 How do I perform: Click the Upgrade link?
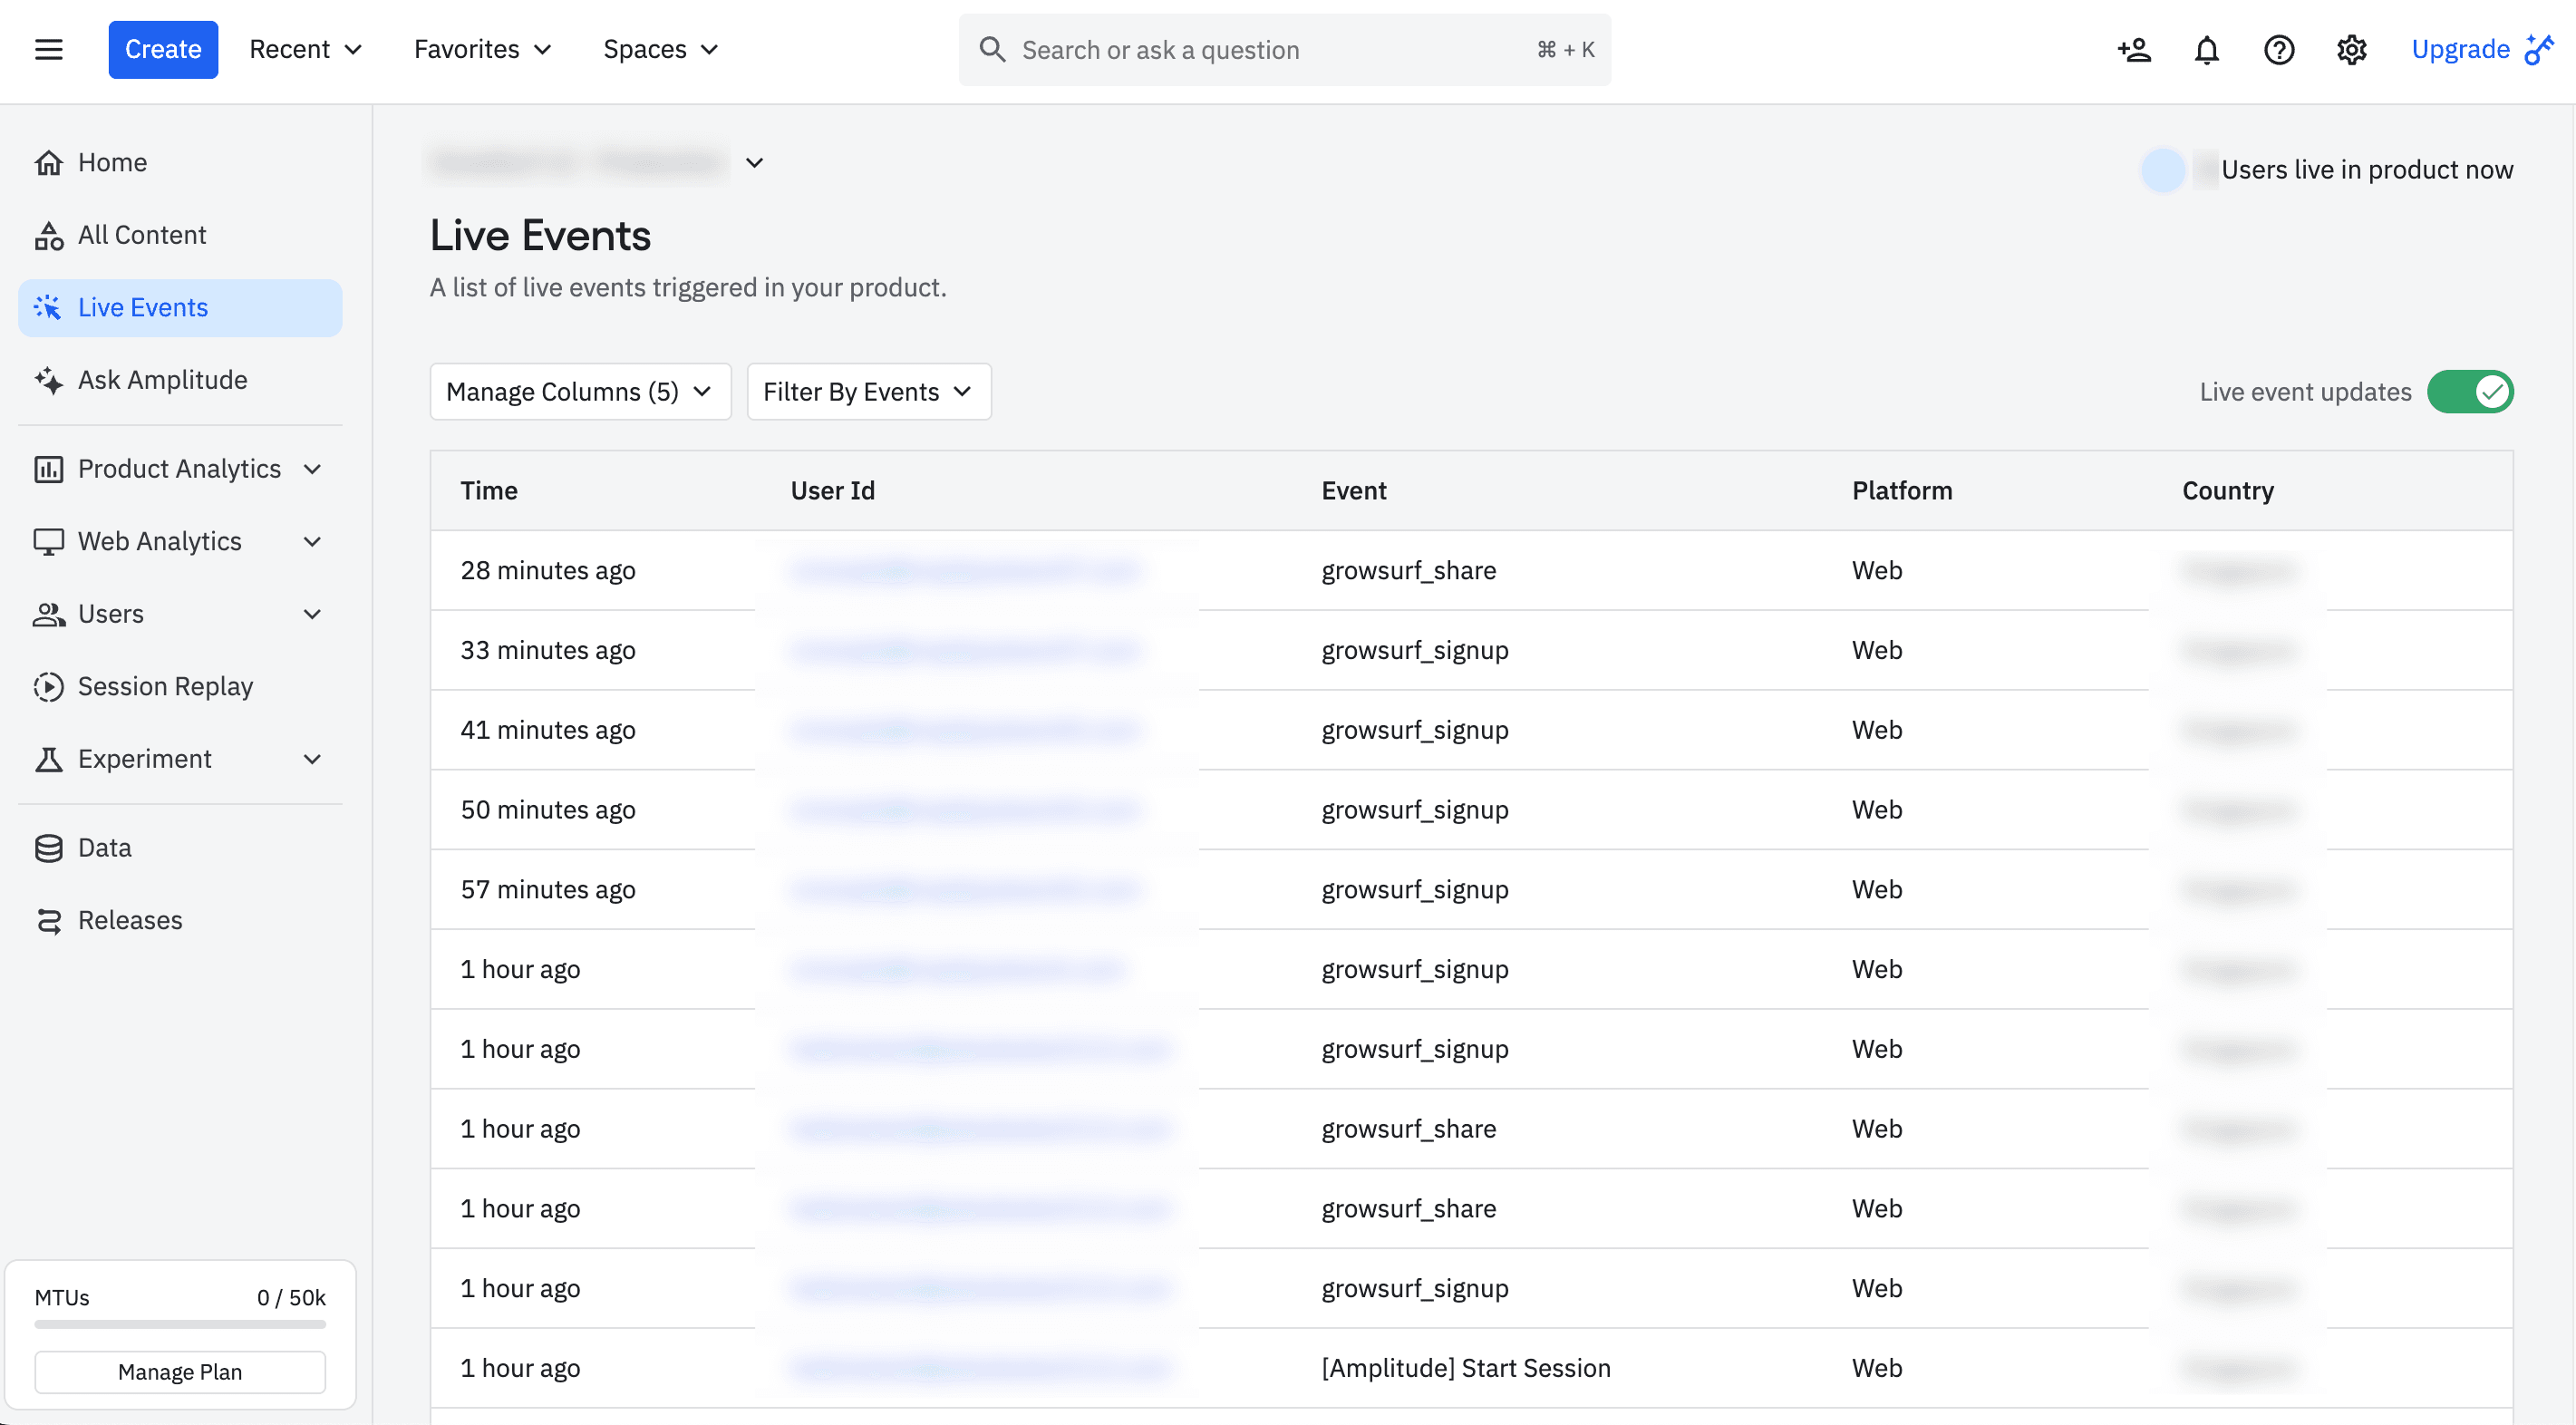(2461, 49)
